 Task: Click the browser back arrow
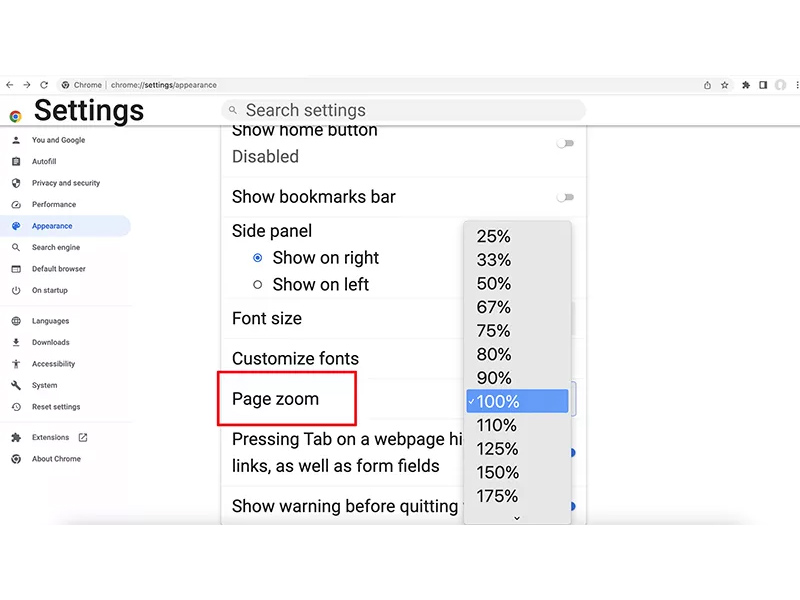[9, 85]
